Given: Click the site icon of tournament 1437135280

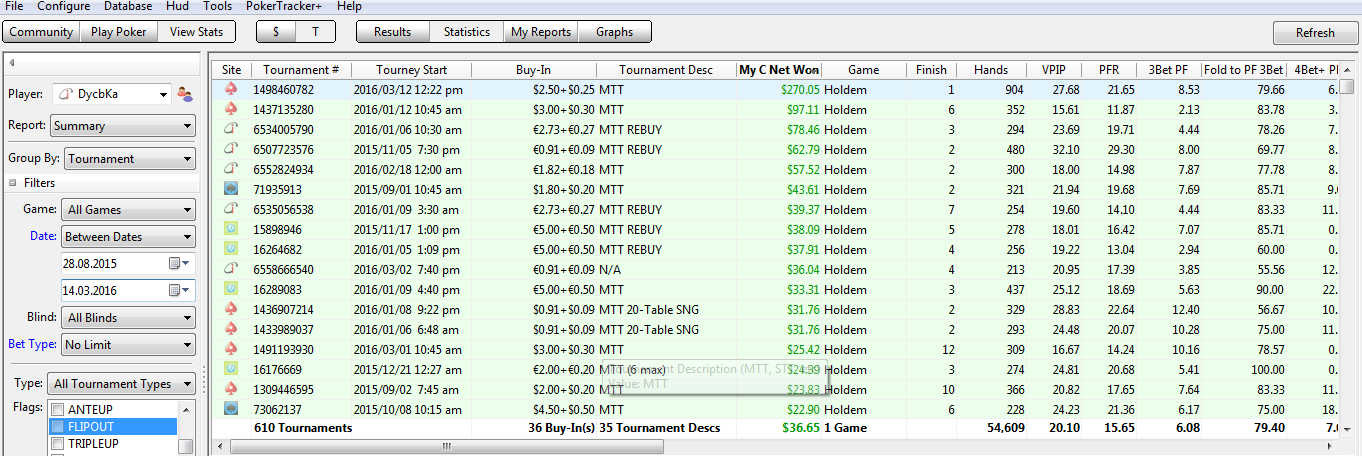Looking at the screenshot, I should pyautogui.click(x=231, y=110).
